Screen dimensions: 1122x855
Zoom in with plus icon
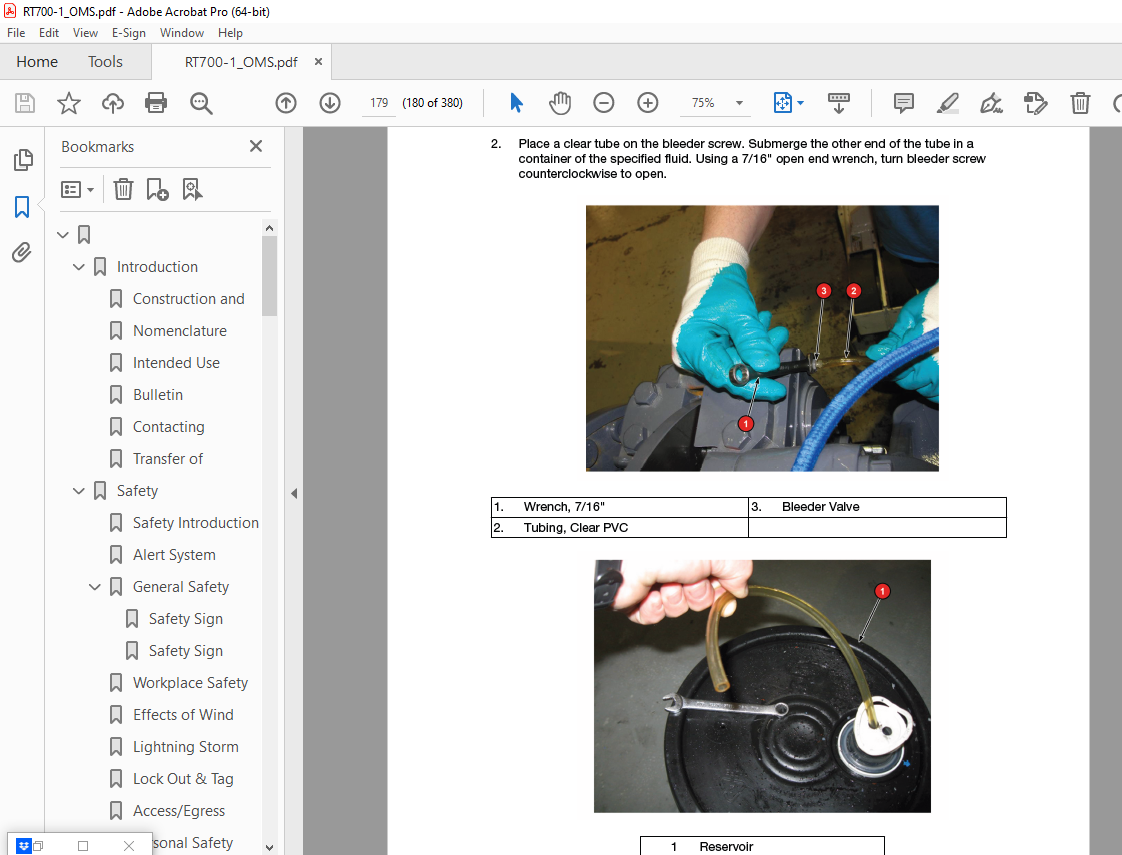tap(648, 103)
